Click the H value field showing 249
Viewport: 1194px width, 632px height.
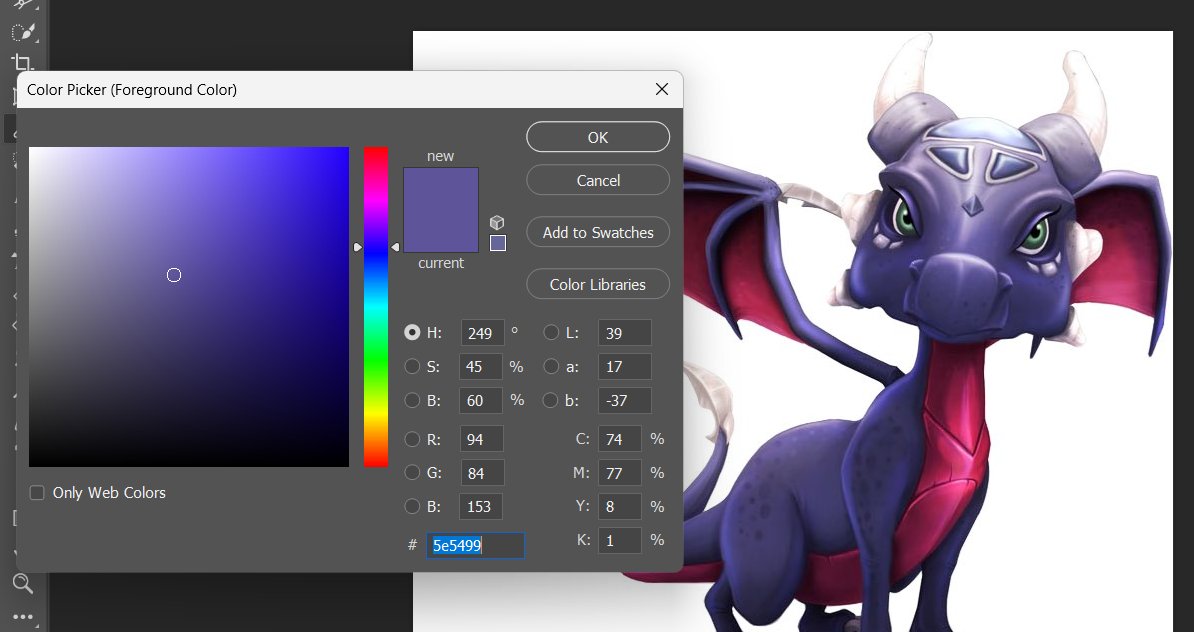click(x=483, y=333)
